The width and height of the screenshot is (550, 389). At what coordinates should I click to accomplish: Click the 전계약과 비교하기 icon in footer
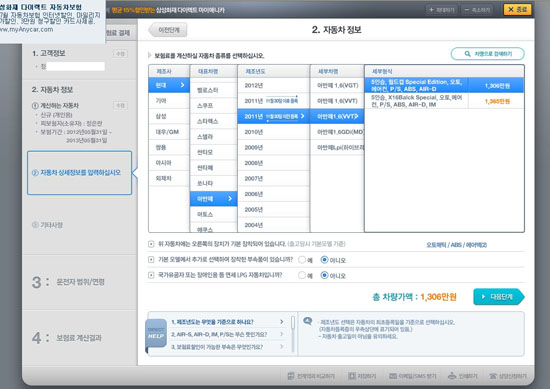click(x=291, y=376)
